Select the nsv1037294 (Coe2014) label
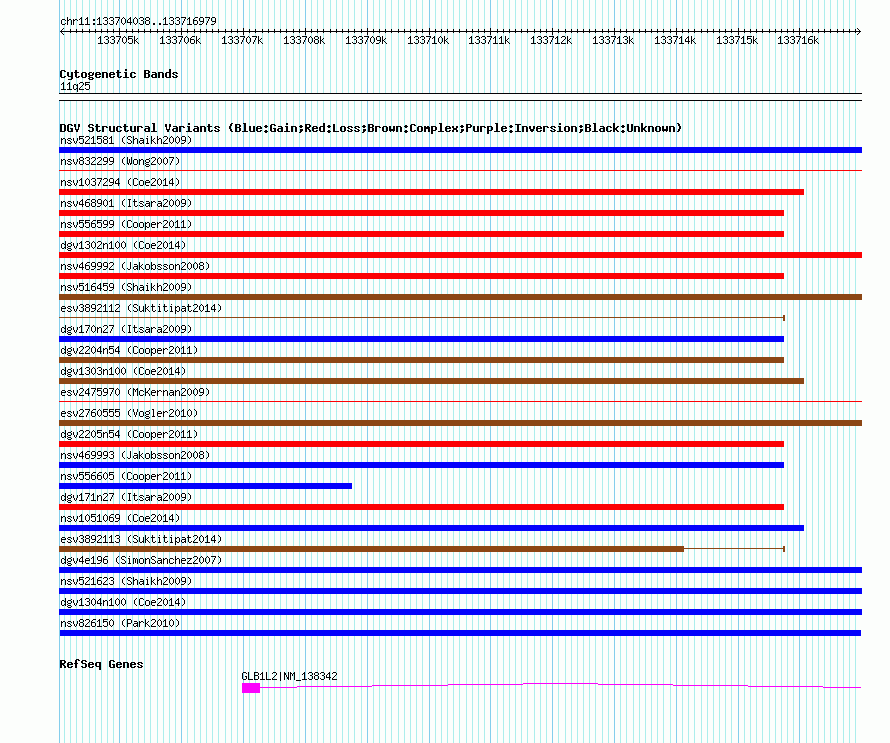The height and width of the screenshot is (743, 890). click(x=120, y=182)
